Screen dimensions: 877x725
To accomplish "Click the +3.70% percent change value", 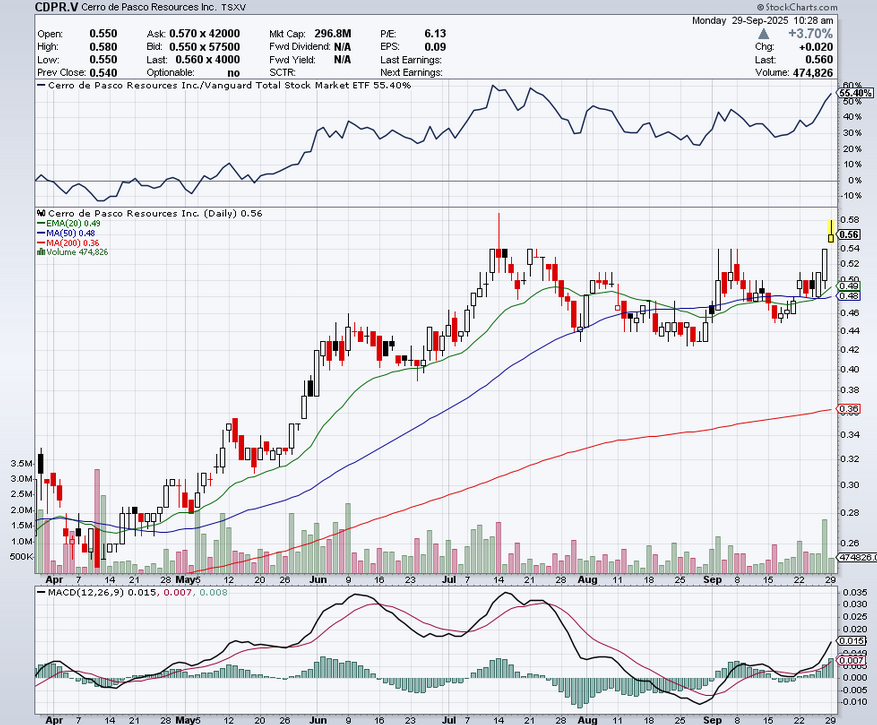I will click(810, 34).
